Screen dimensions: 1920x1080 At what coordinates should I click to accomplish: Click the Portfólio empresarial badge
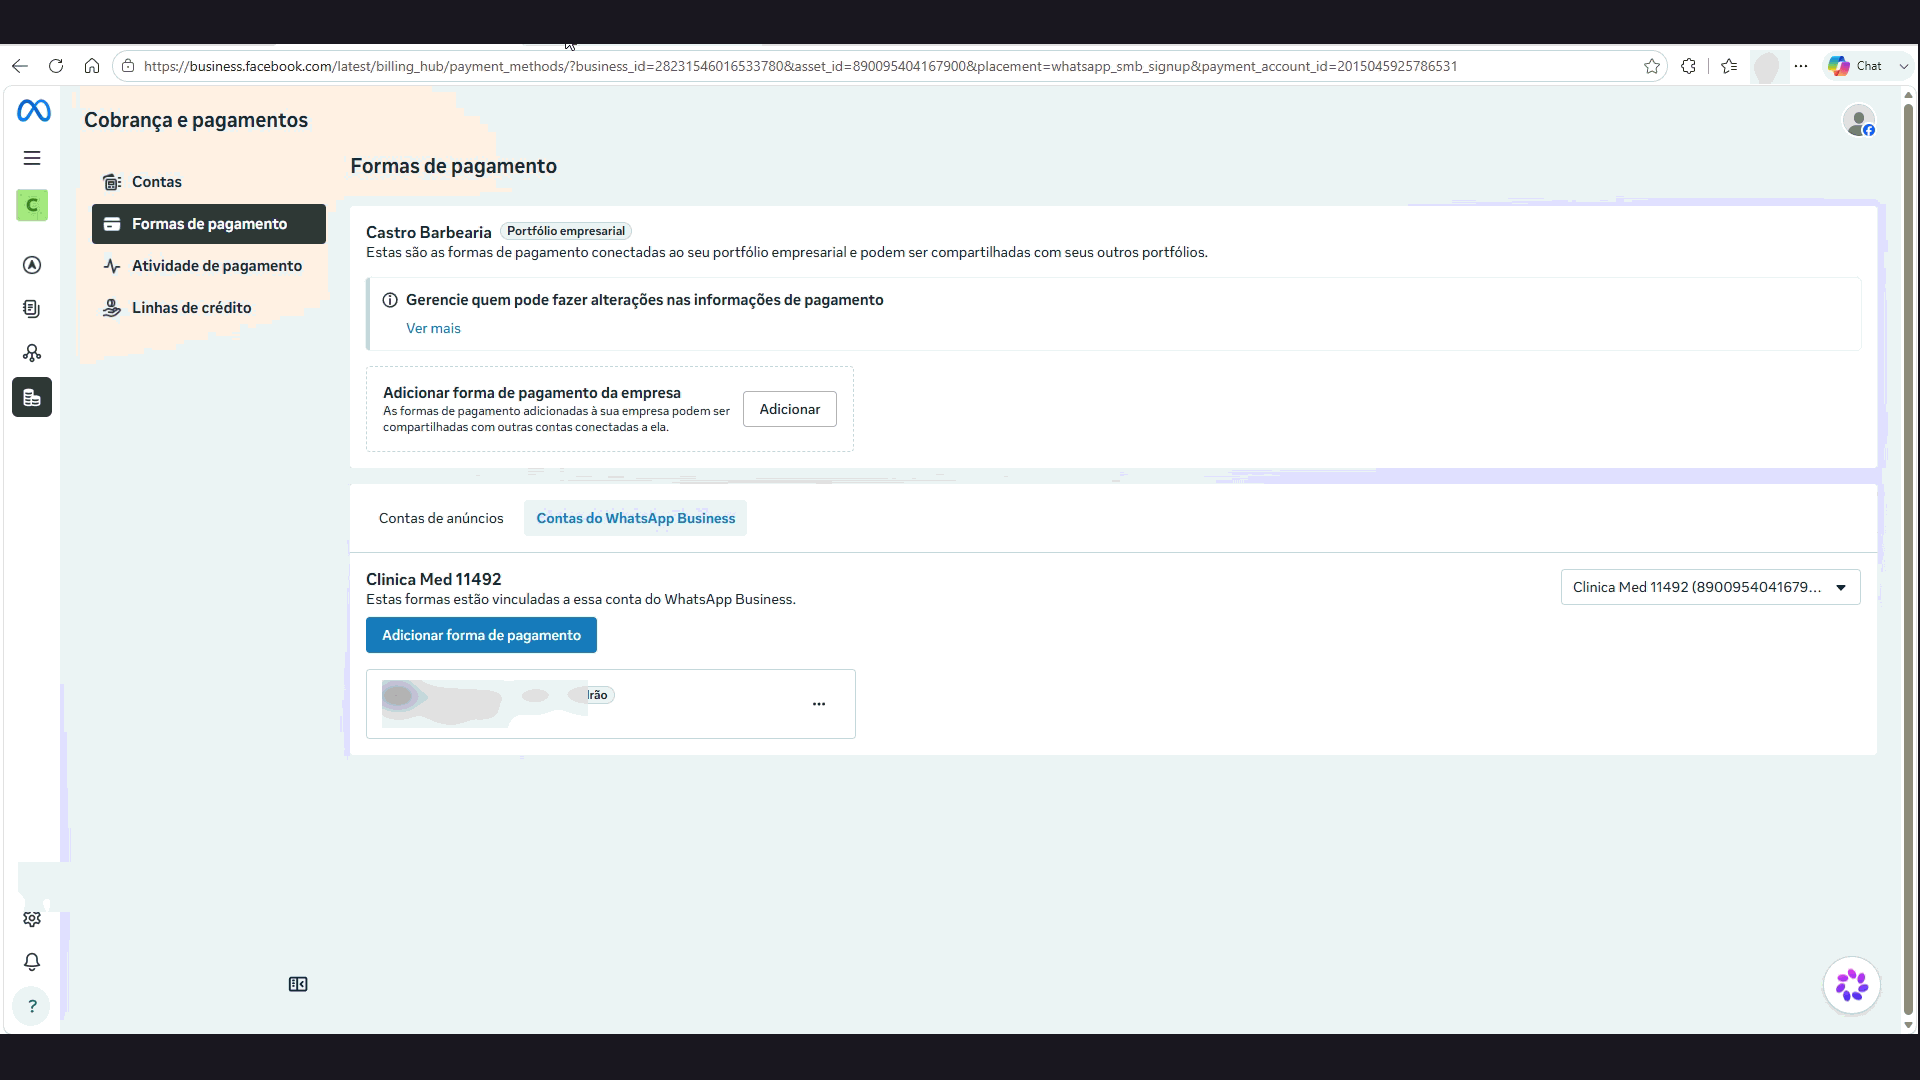click(566, 231)
